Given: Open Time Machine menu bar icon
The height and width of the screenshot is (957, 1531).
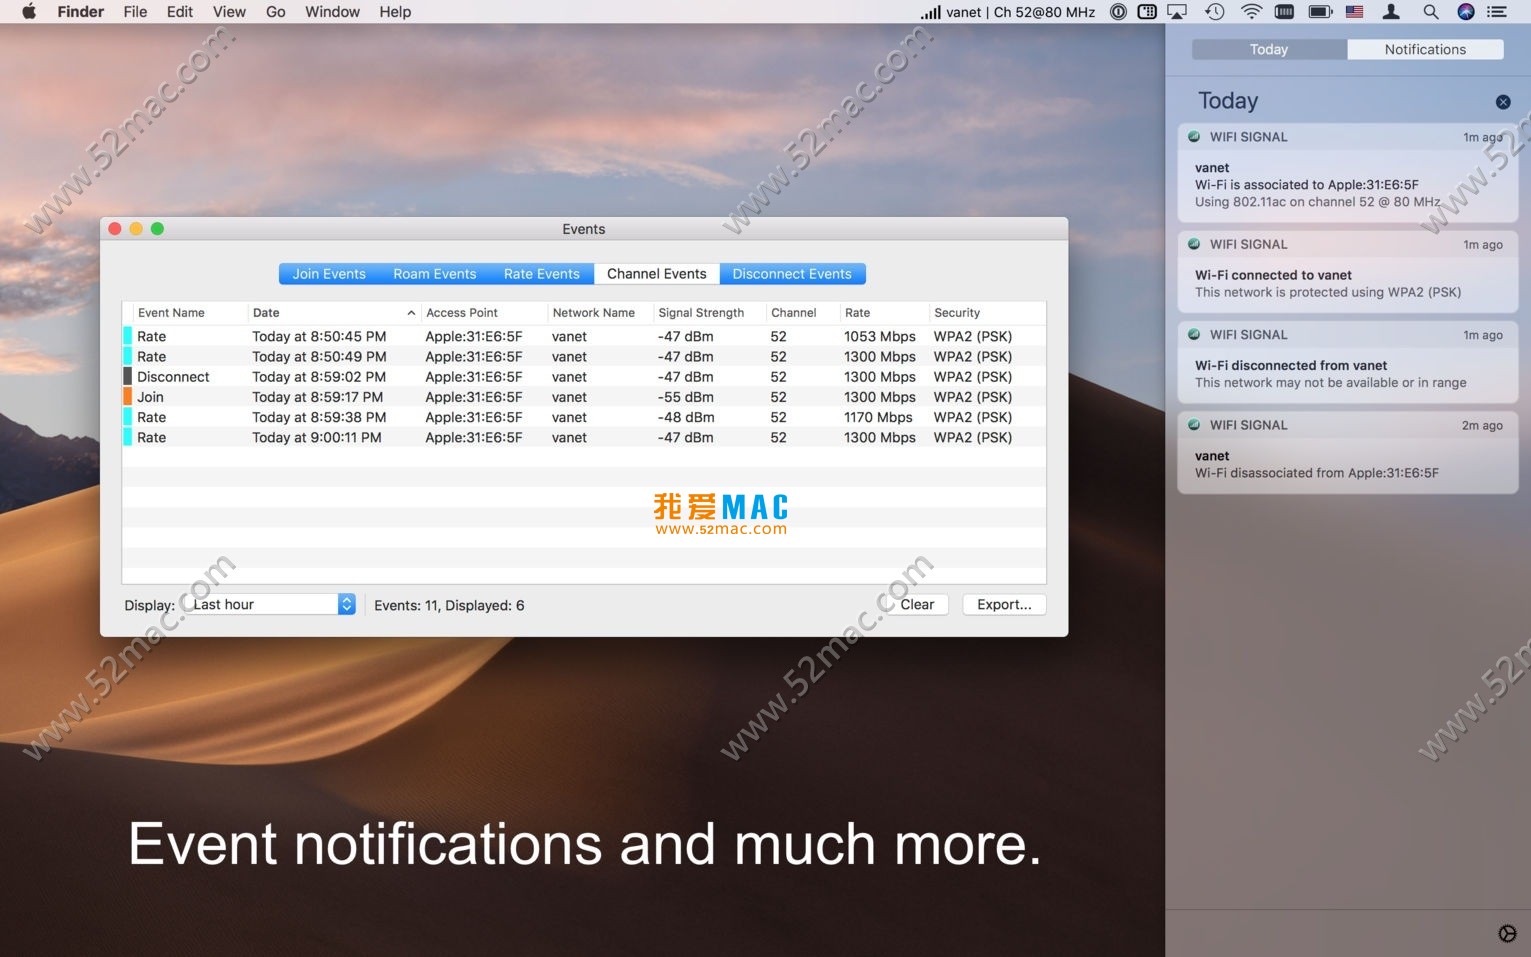Looking at the screenshot, I should tap(1214, 12).
